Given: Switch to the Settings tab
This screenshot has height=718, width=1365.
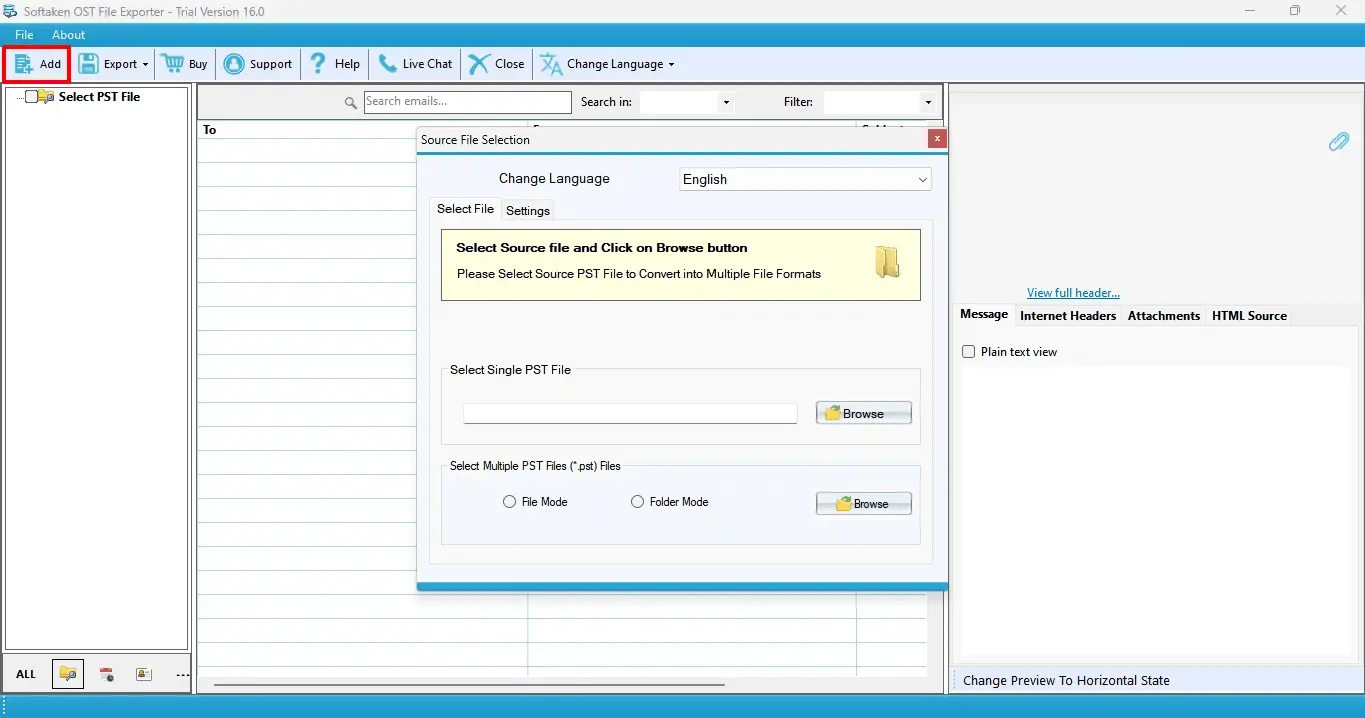Looking at the screenshot, I should click(x=528, y=210).
